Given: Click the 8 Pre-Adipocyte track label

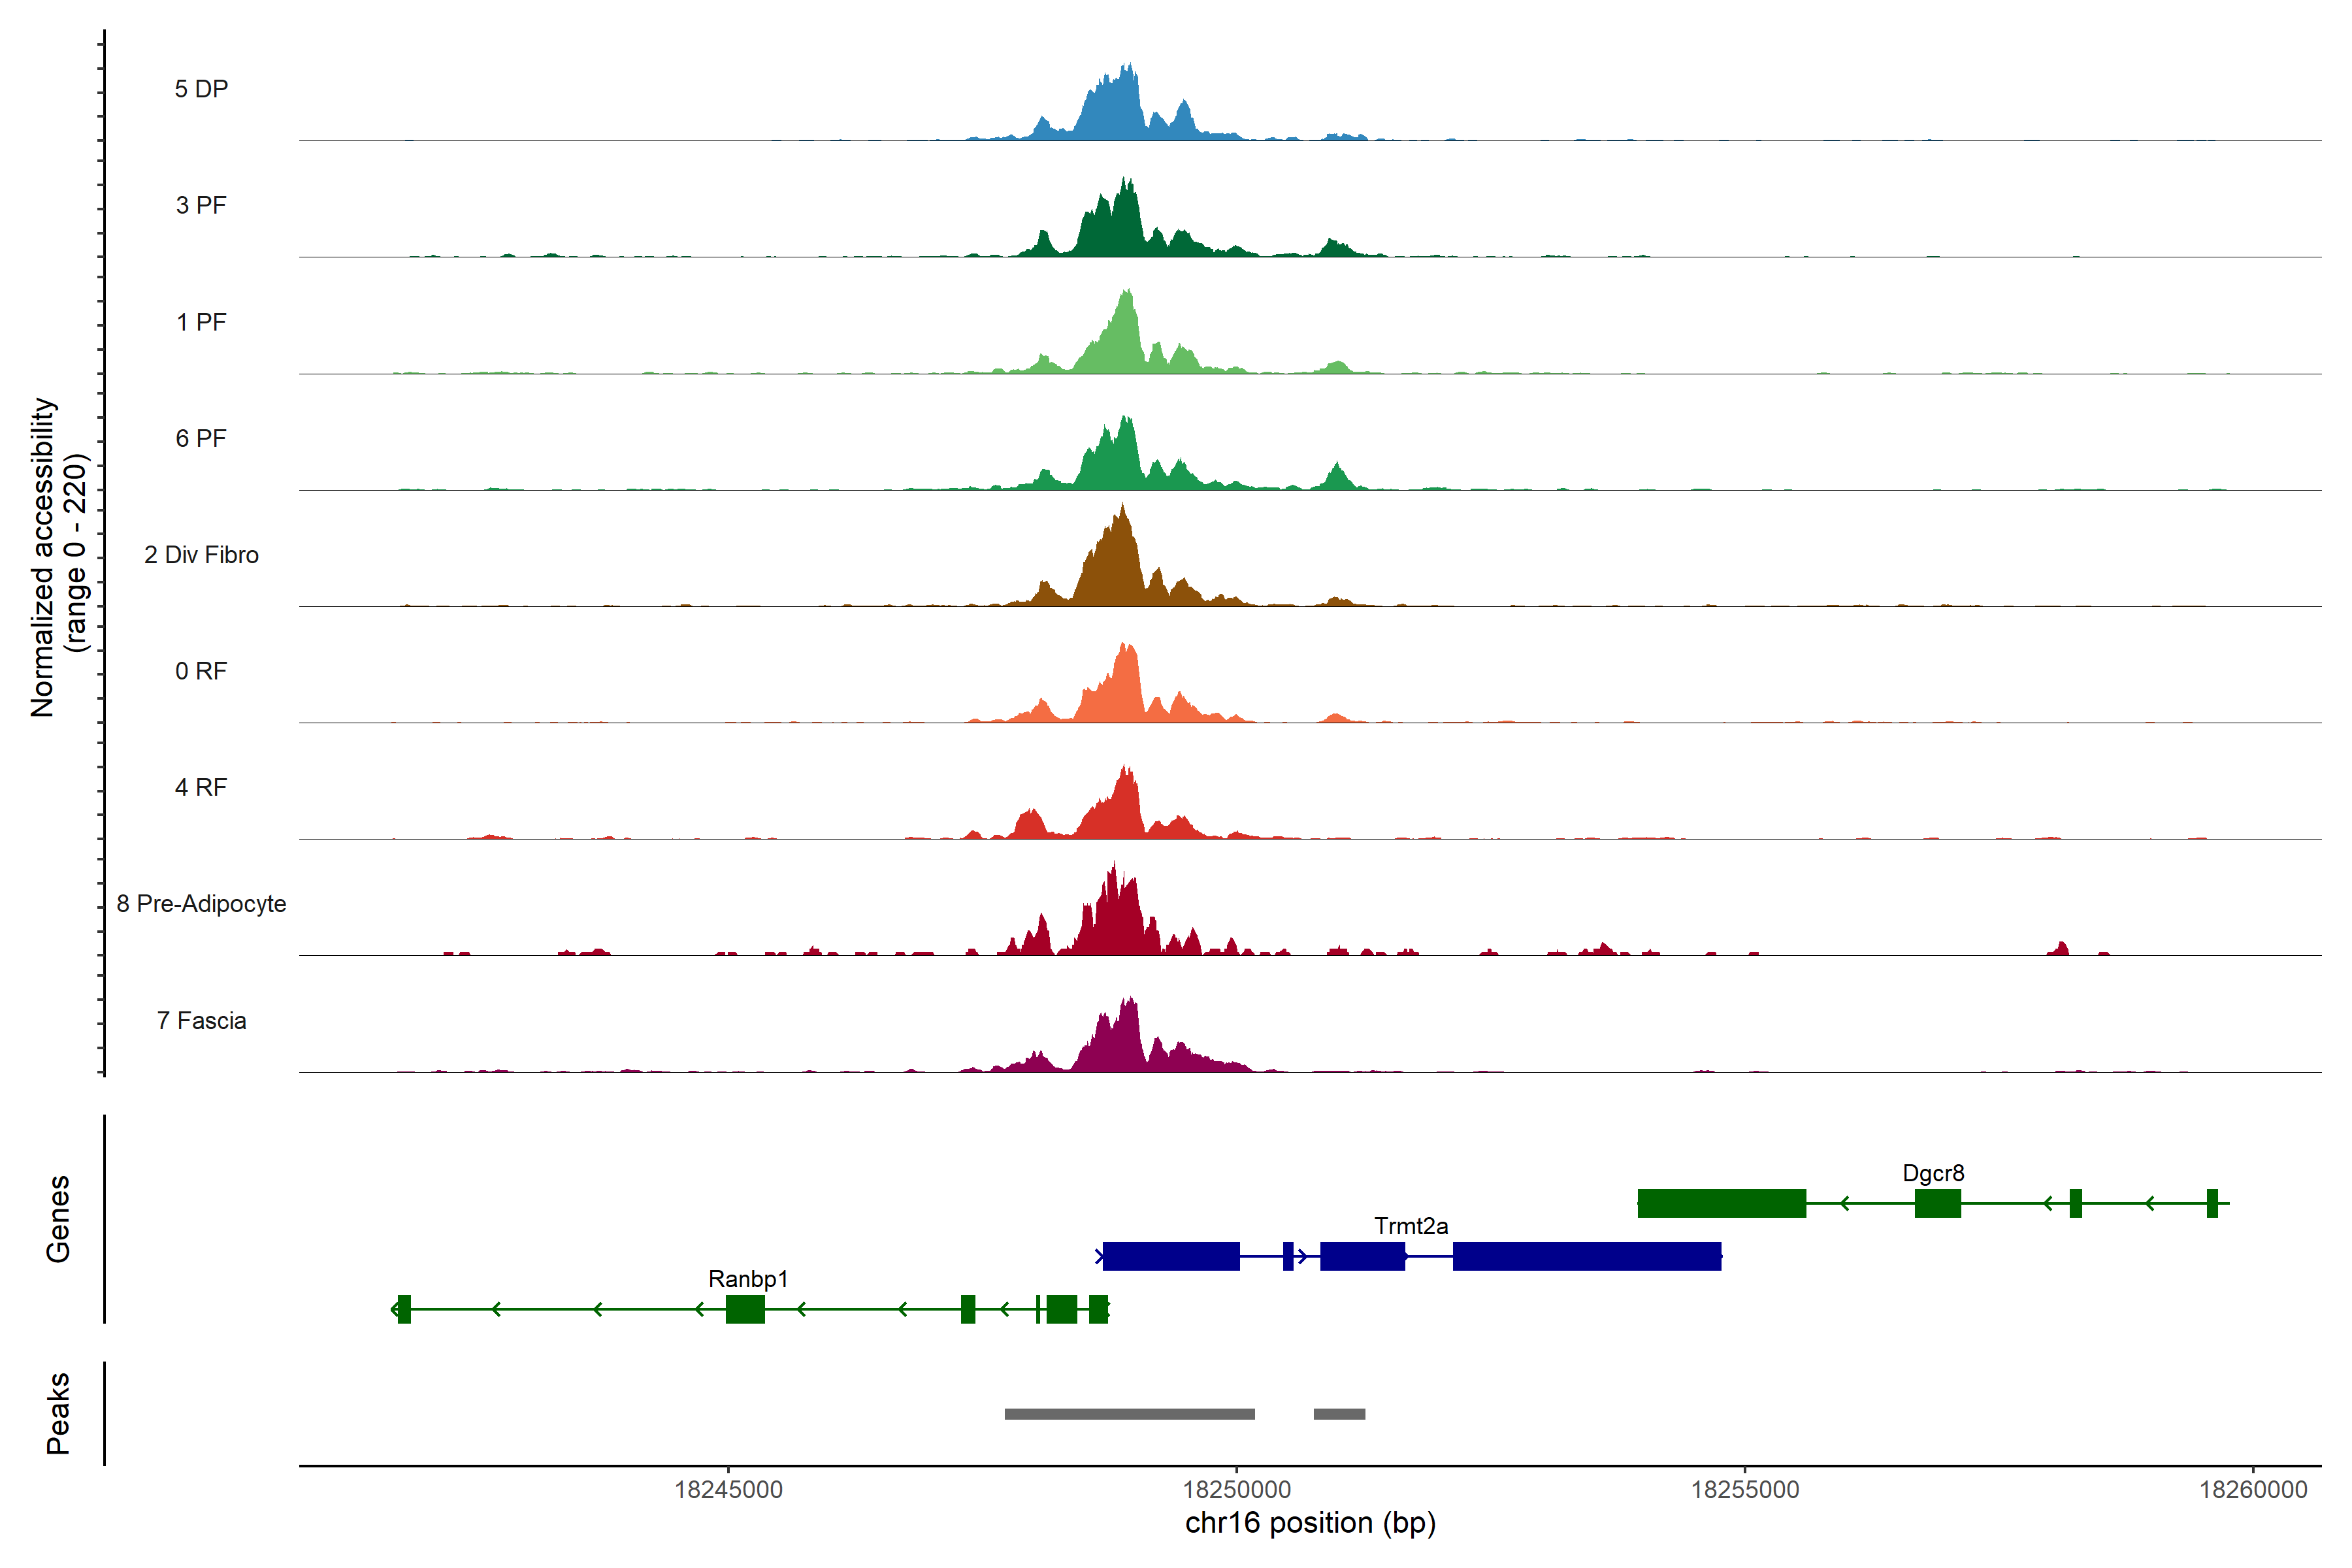Looking at the screenshot, I should [201, 904].
